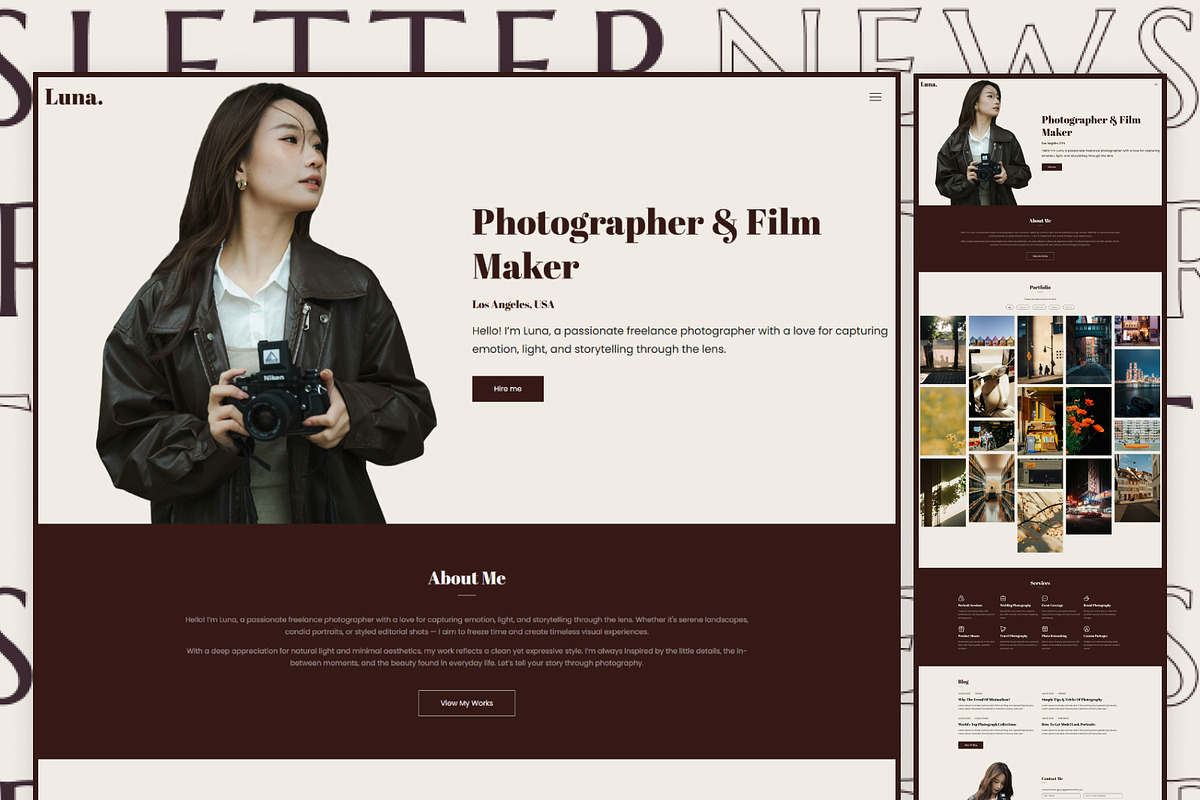Click the Custom Packages service icon

pos(1086,629)
